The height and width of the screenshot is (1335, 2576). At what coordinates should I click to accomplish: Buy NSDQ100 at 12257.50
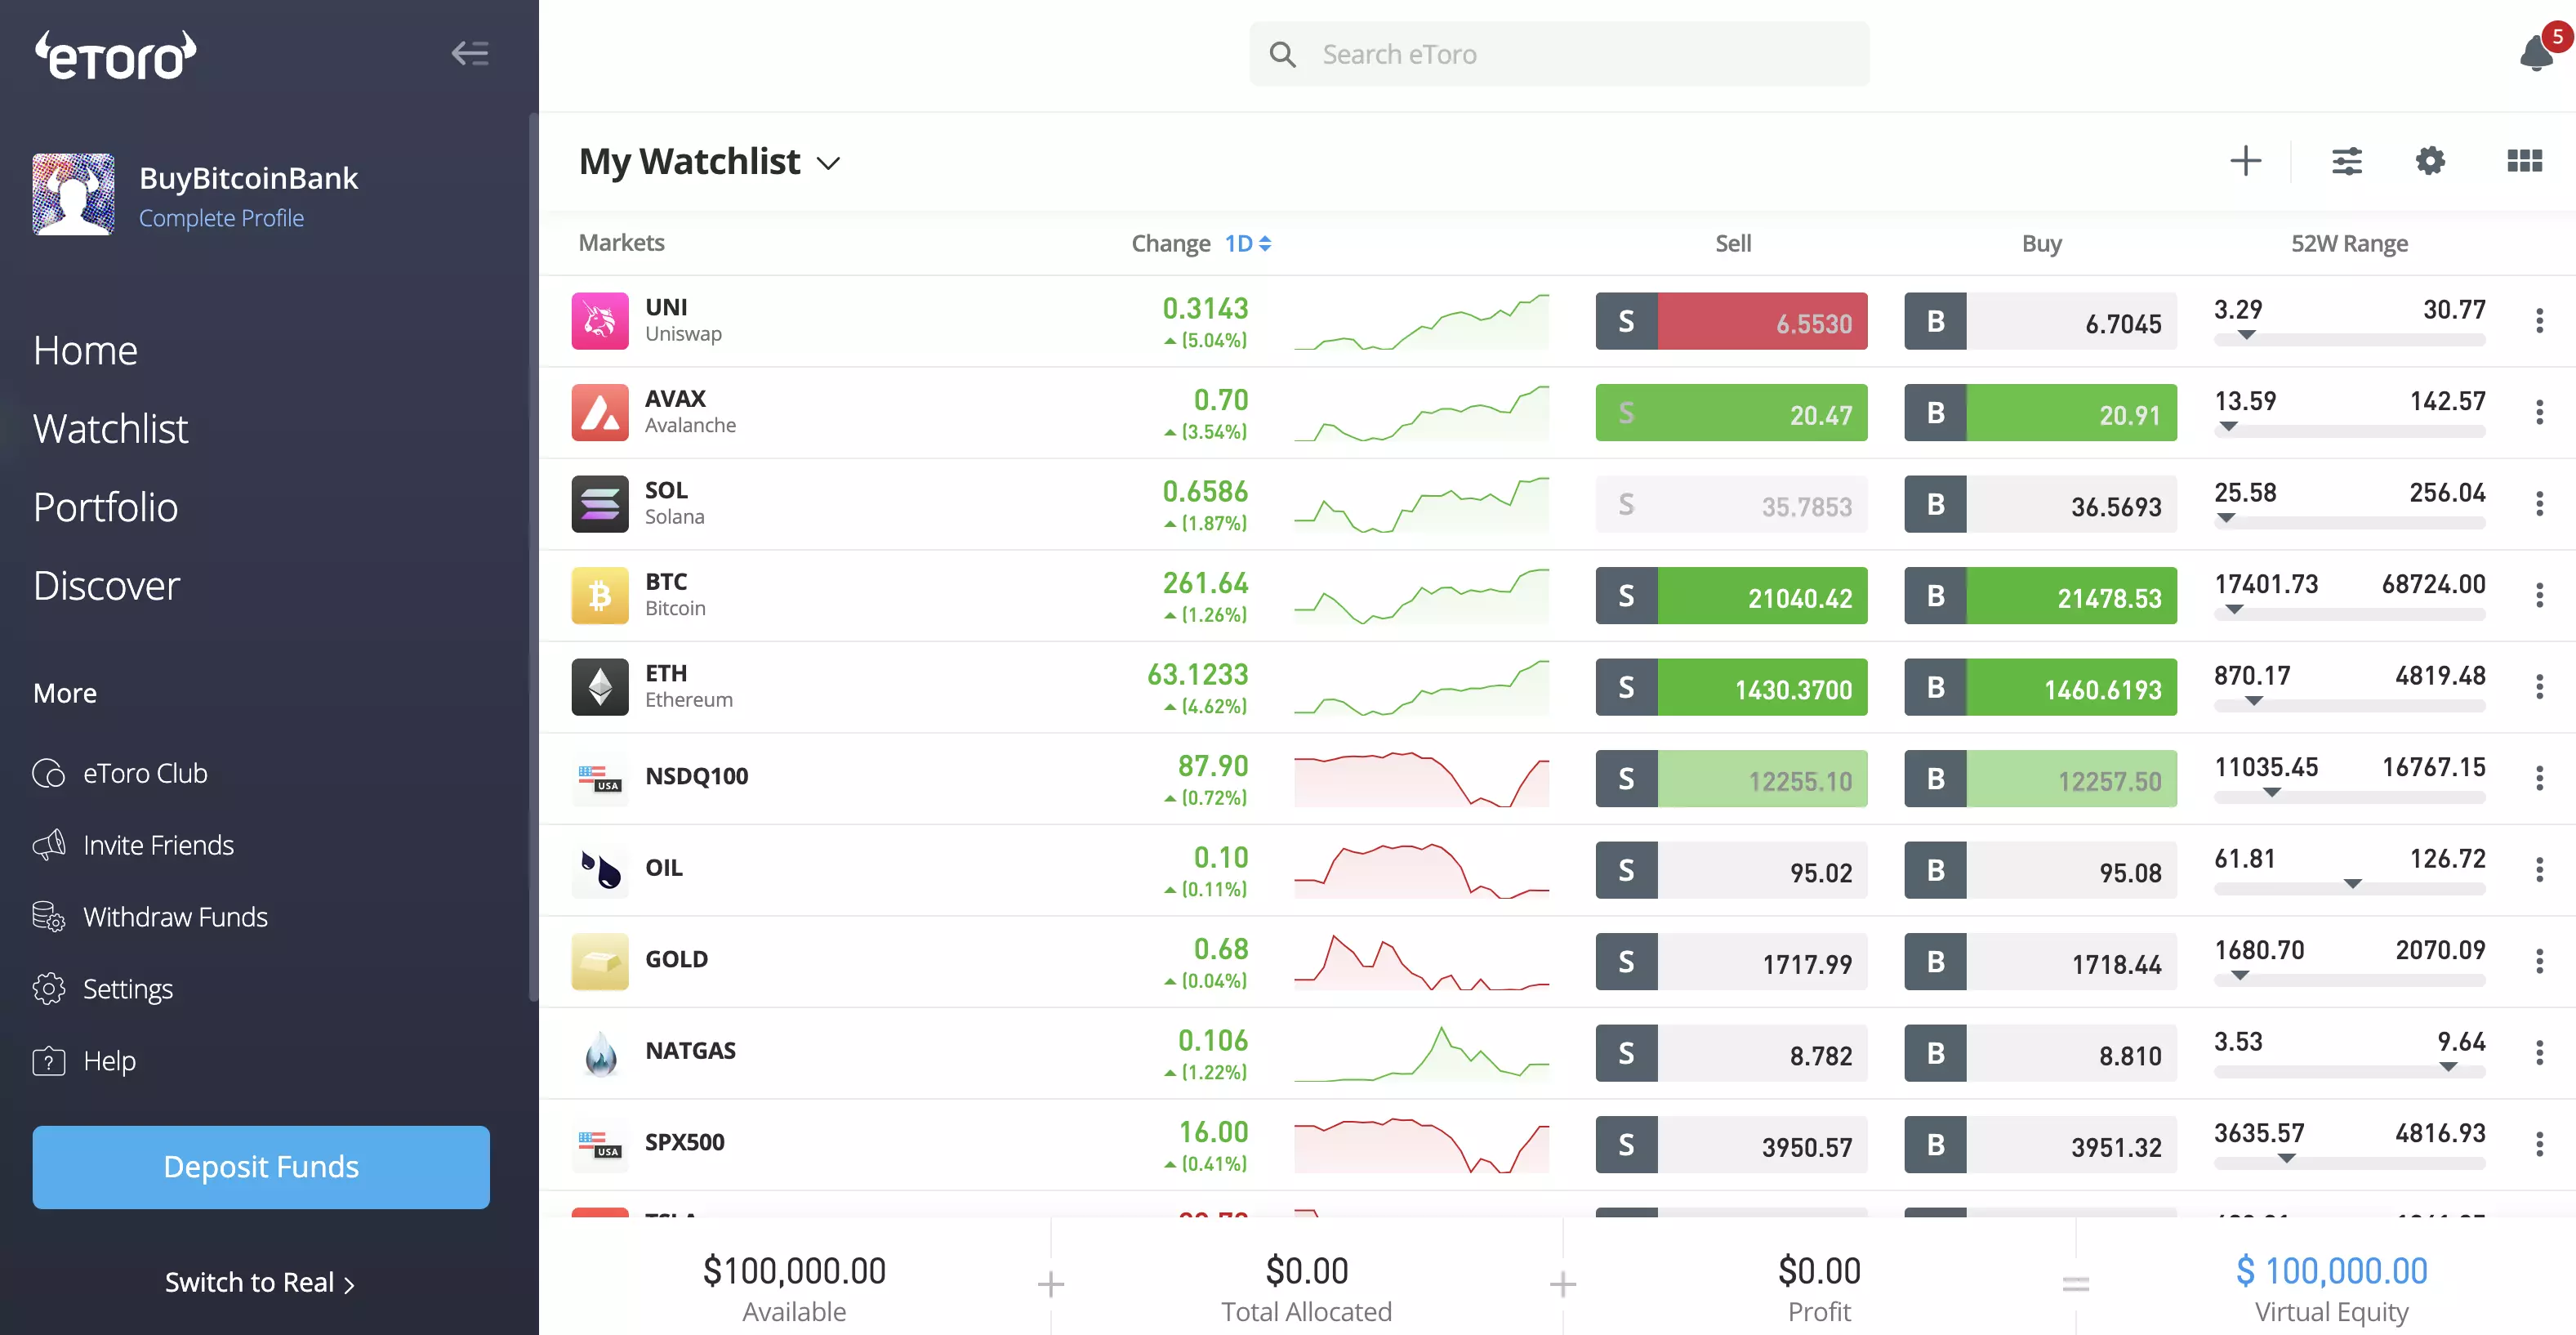(x=2040, y=778)
